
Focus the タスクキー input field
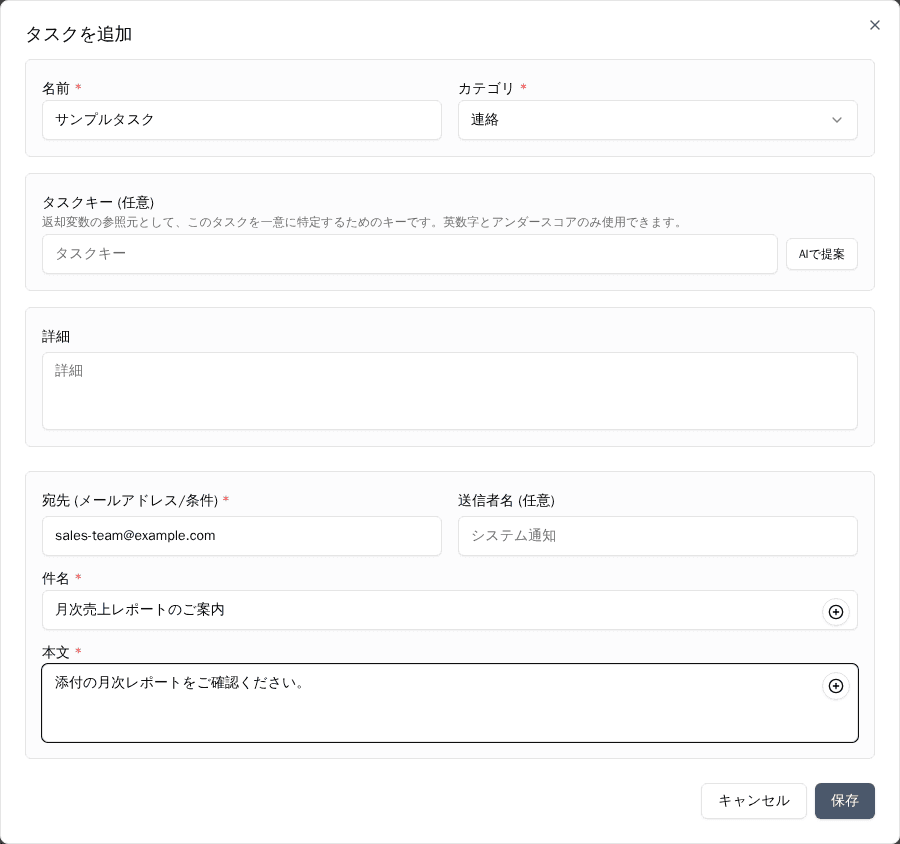pyautogui.click(x=409, y=254)
